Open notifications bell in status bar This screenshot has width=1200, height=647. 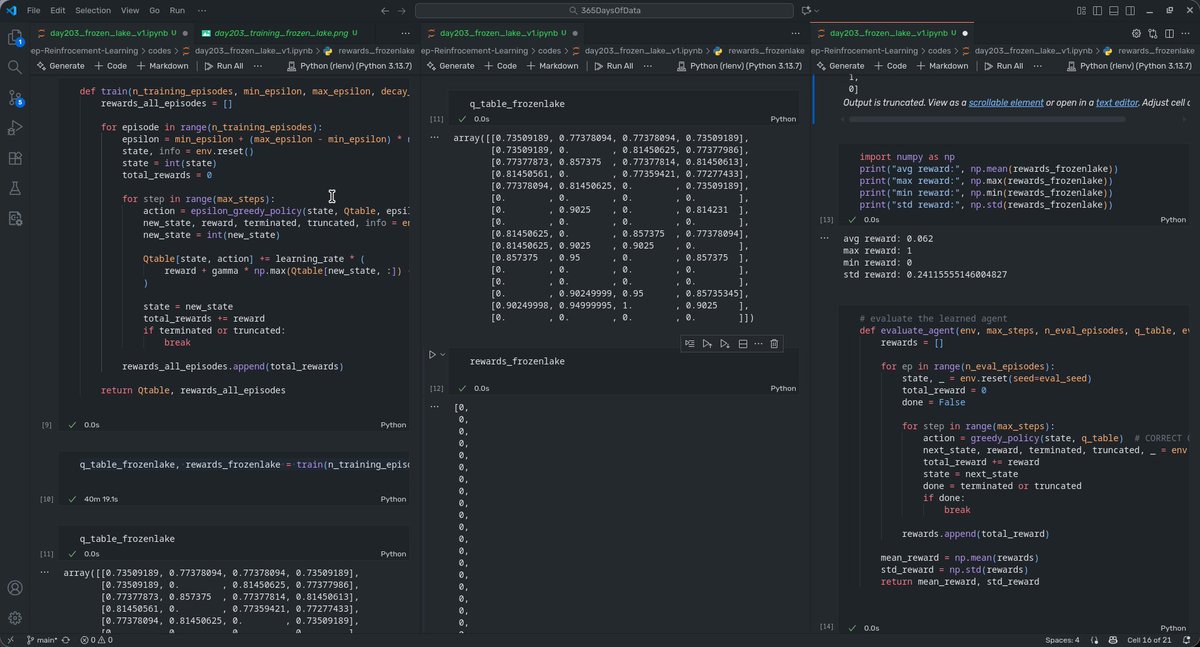[1187, 640]
